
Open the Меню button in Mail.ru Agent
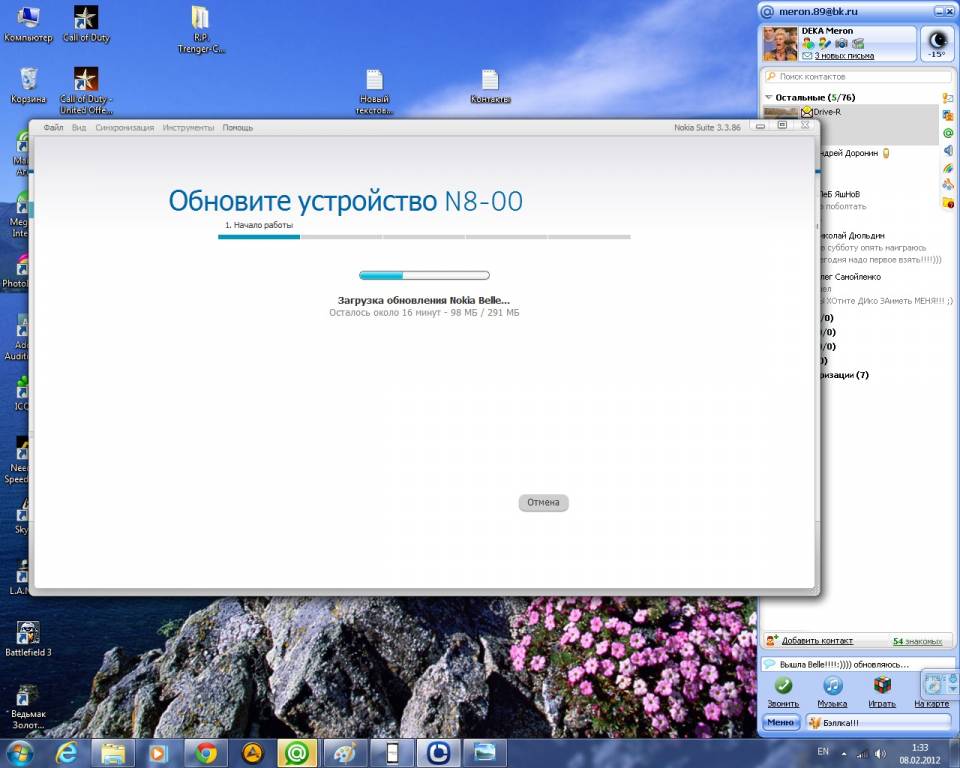pos(781,723)
